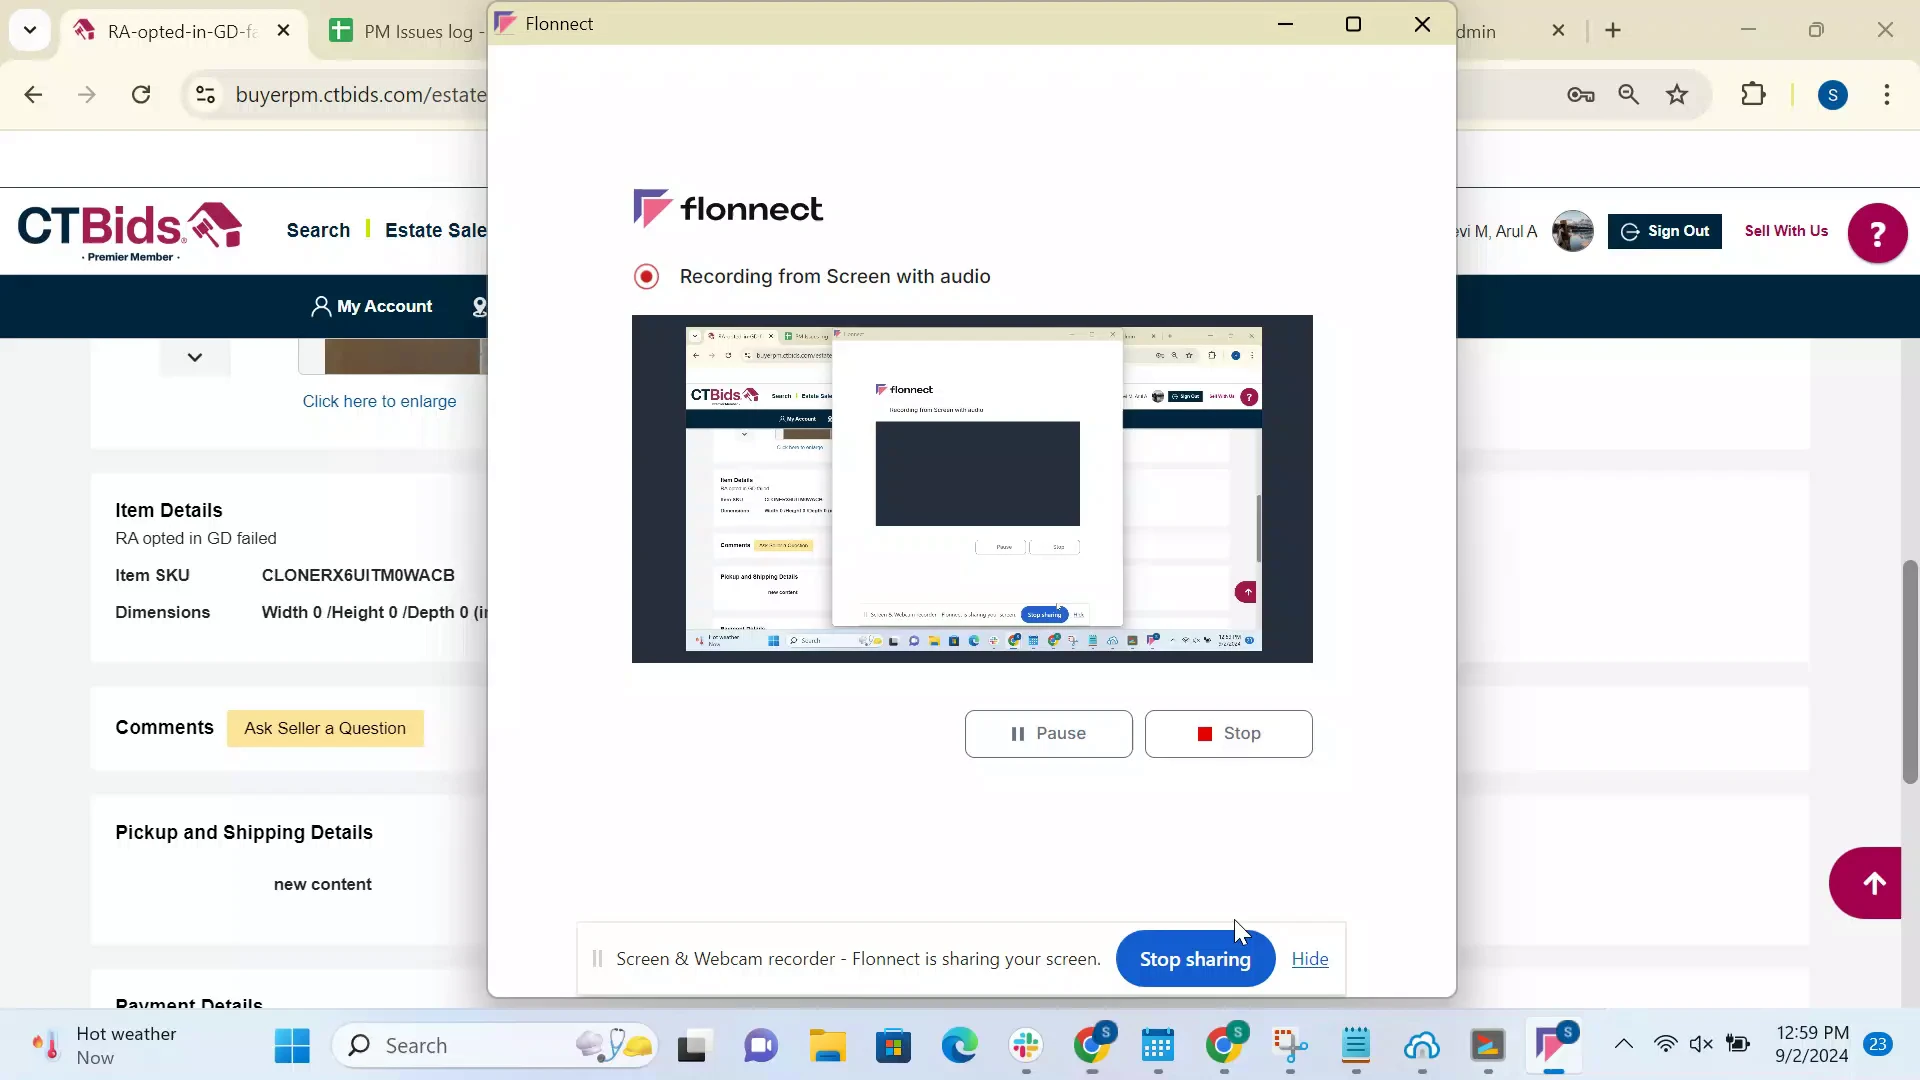This screenshot has height=1080, width=1920.
Task: Open the Search link in CTBids header
Action: [x=318, y=230]
